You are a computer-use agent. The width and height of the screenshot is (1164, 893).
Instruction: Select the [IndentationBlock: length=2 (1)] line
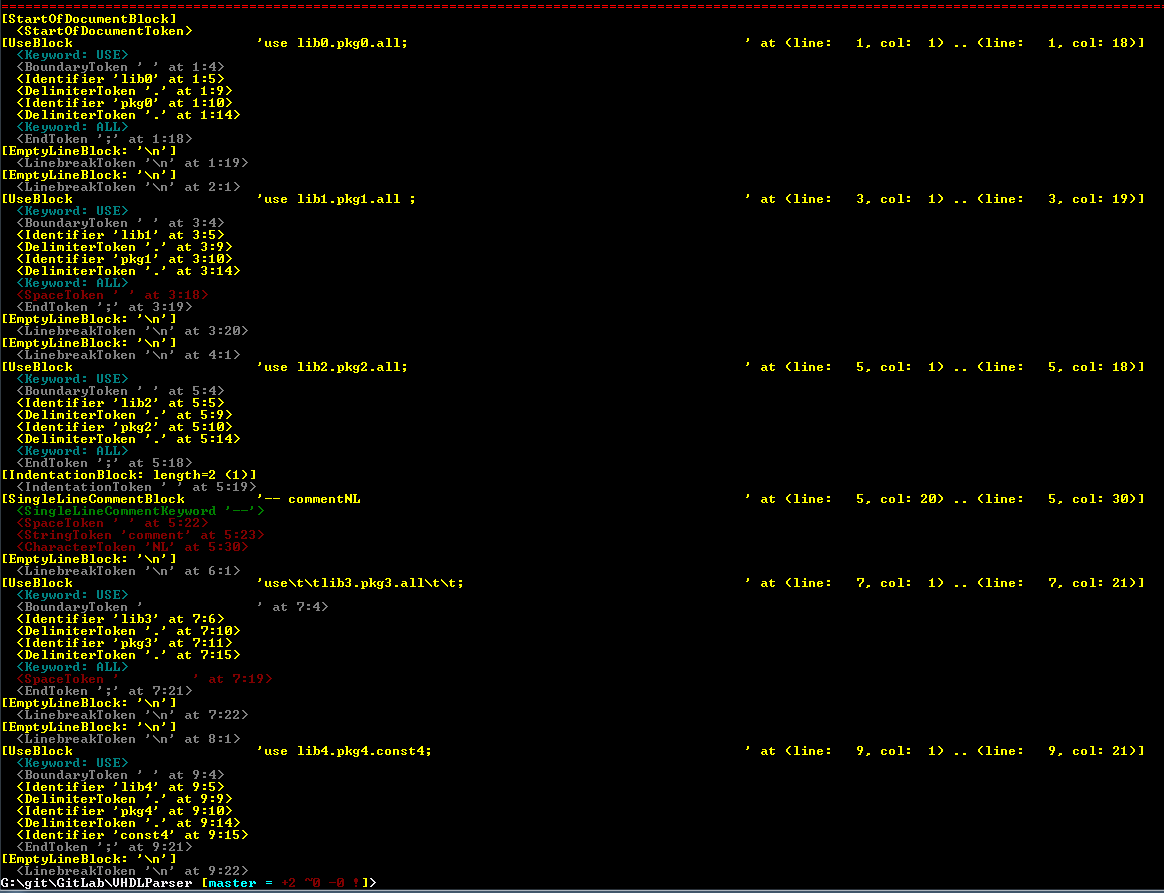pyautogui.click(x=129, y=474)
